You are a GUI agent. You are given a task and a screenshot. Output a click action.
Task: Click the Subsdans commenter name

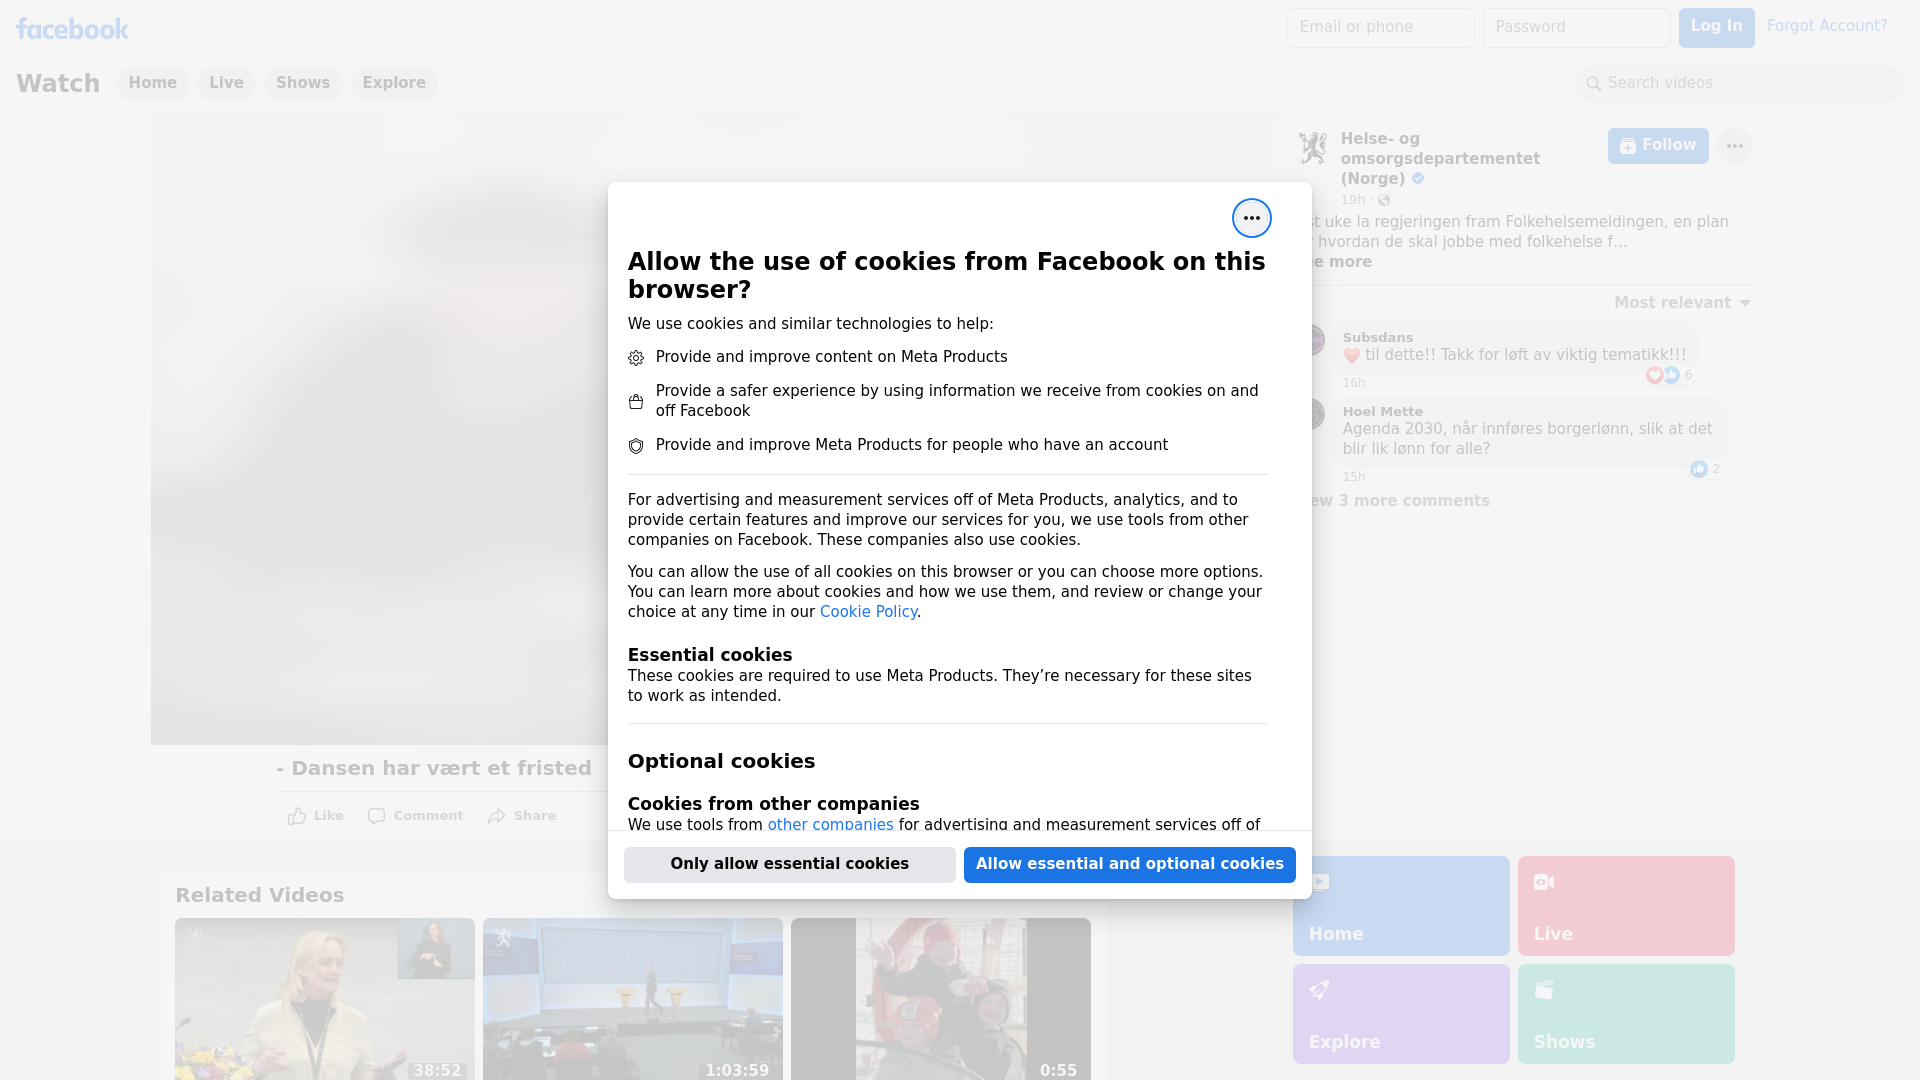1377,338
